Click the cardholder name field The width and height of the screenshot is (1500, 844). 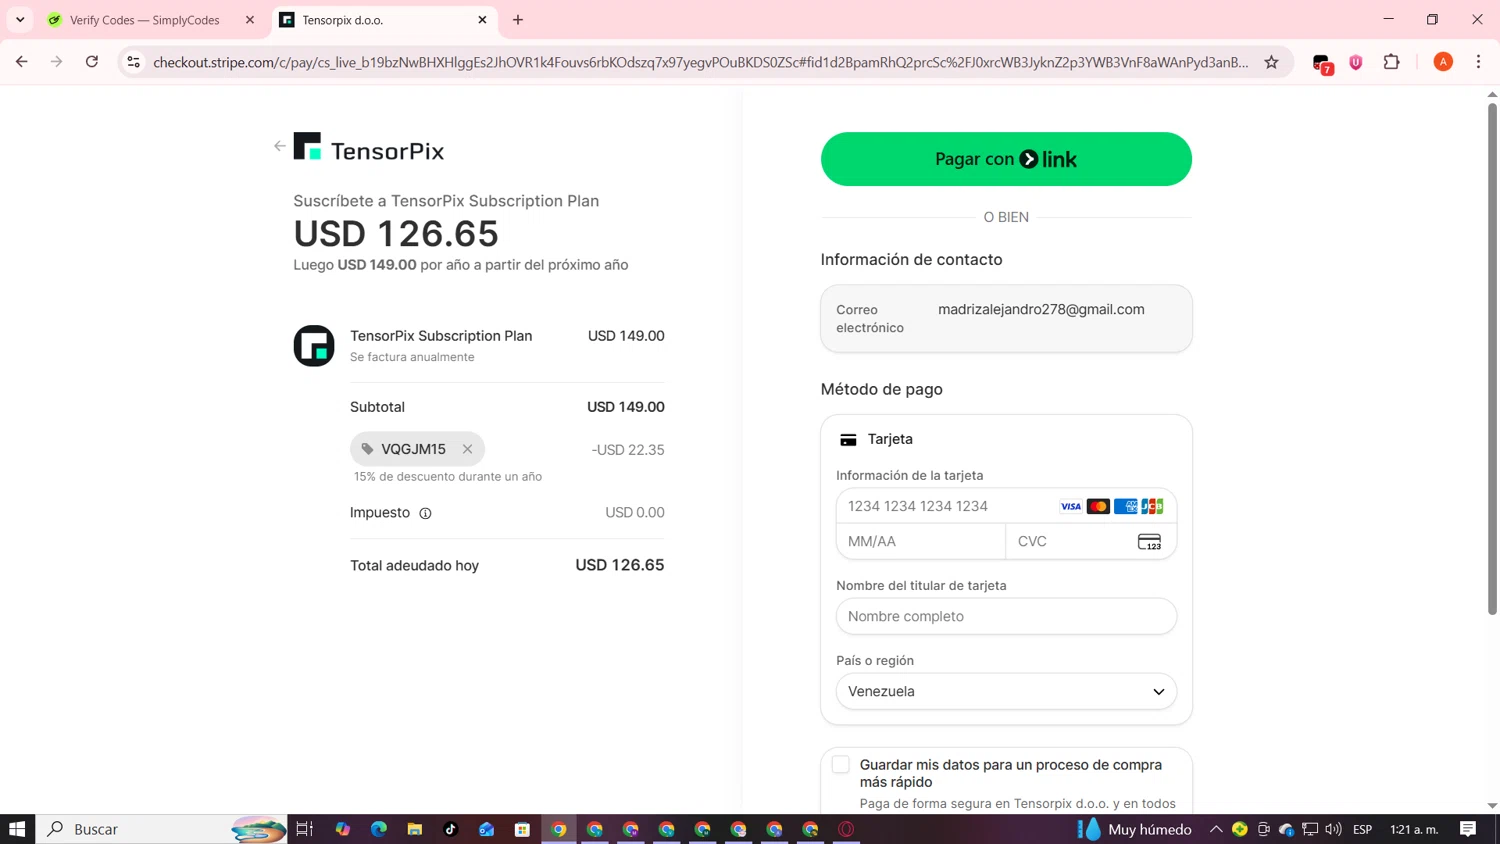point(1006,616)
